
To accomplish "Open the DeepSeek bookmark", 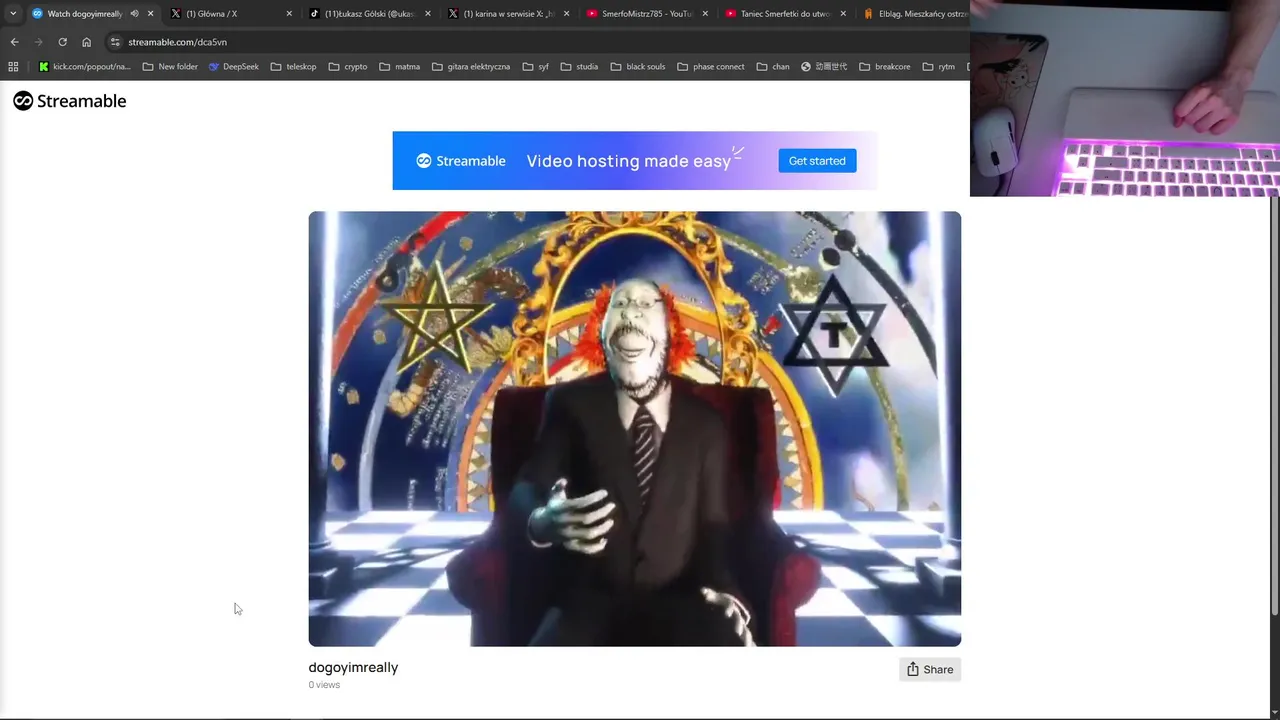I will 233,67.
